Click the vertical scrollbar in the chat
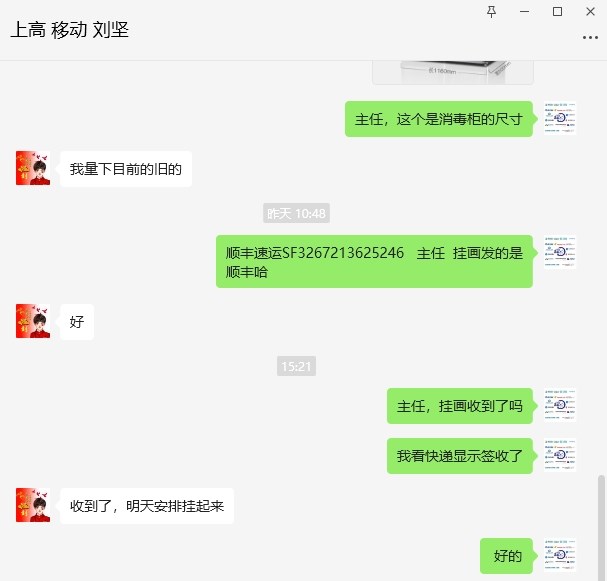607x581 pixels. 601,526
